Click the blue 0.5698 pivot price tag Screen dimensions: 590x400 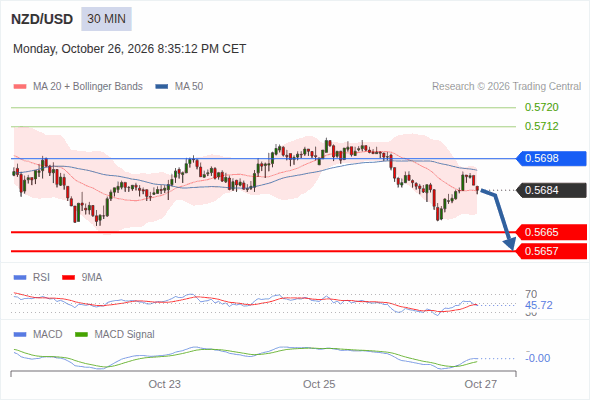pos(551,158)
